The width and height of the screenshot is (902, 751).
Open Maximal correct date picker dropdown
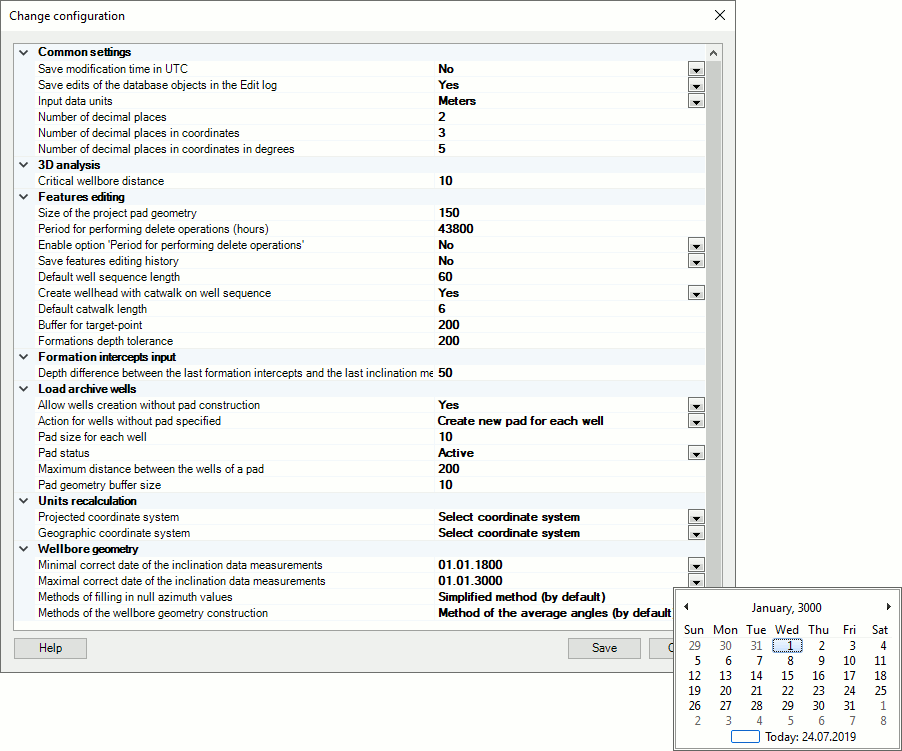click(696, 581)
